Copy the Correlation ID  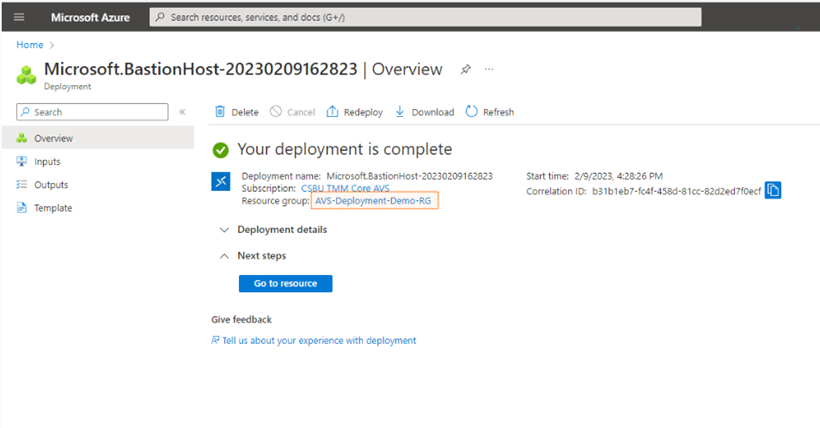click(773, 190)
